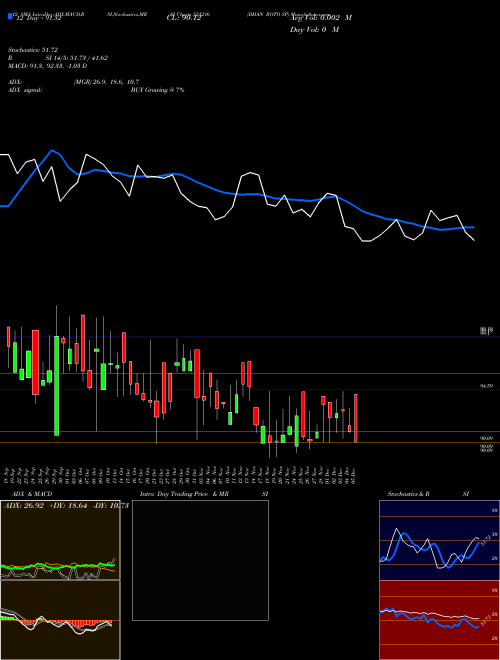Click the '+DY: 18.64' value in ADX panel
Screen dimensions: 500x660
[x=68, y=505]
